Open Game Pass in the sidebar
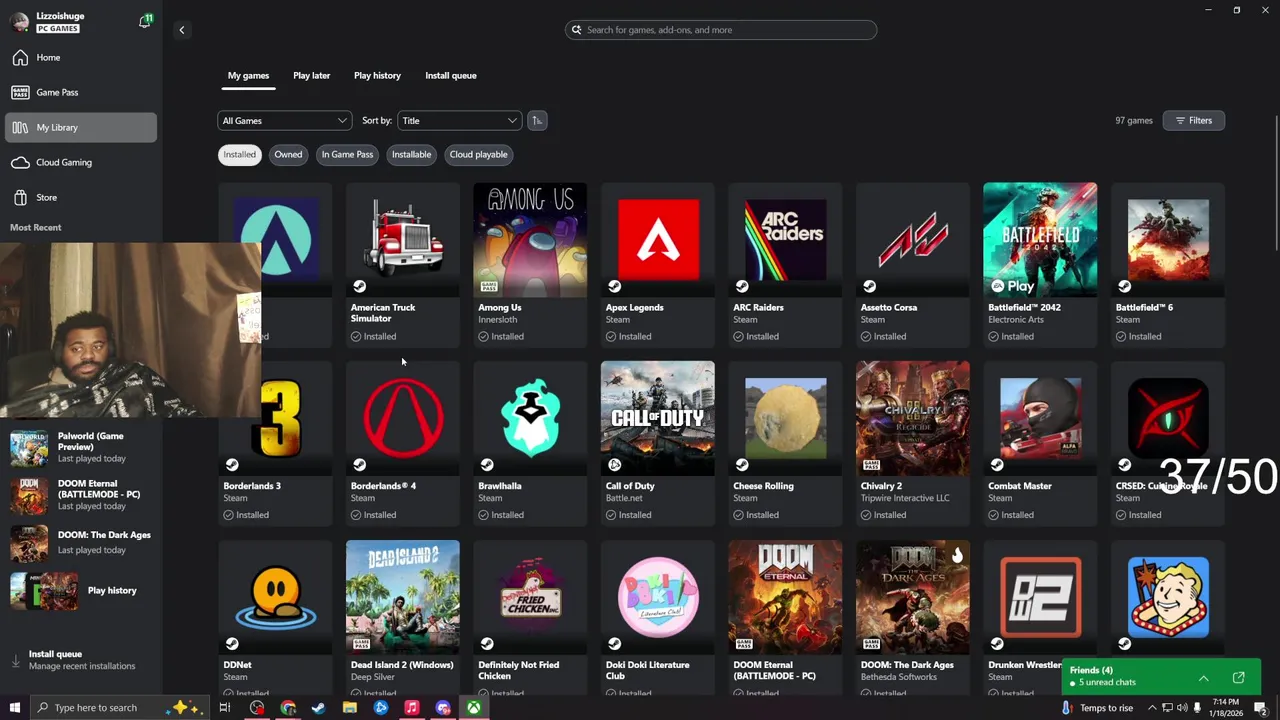Image resolution: width=1280 pixels, height=720 pixels. [80, 92]
